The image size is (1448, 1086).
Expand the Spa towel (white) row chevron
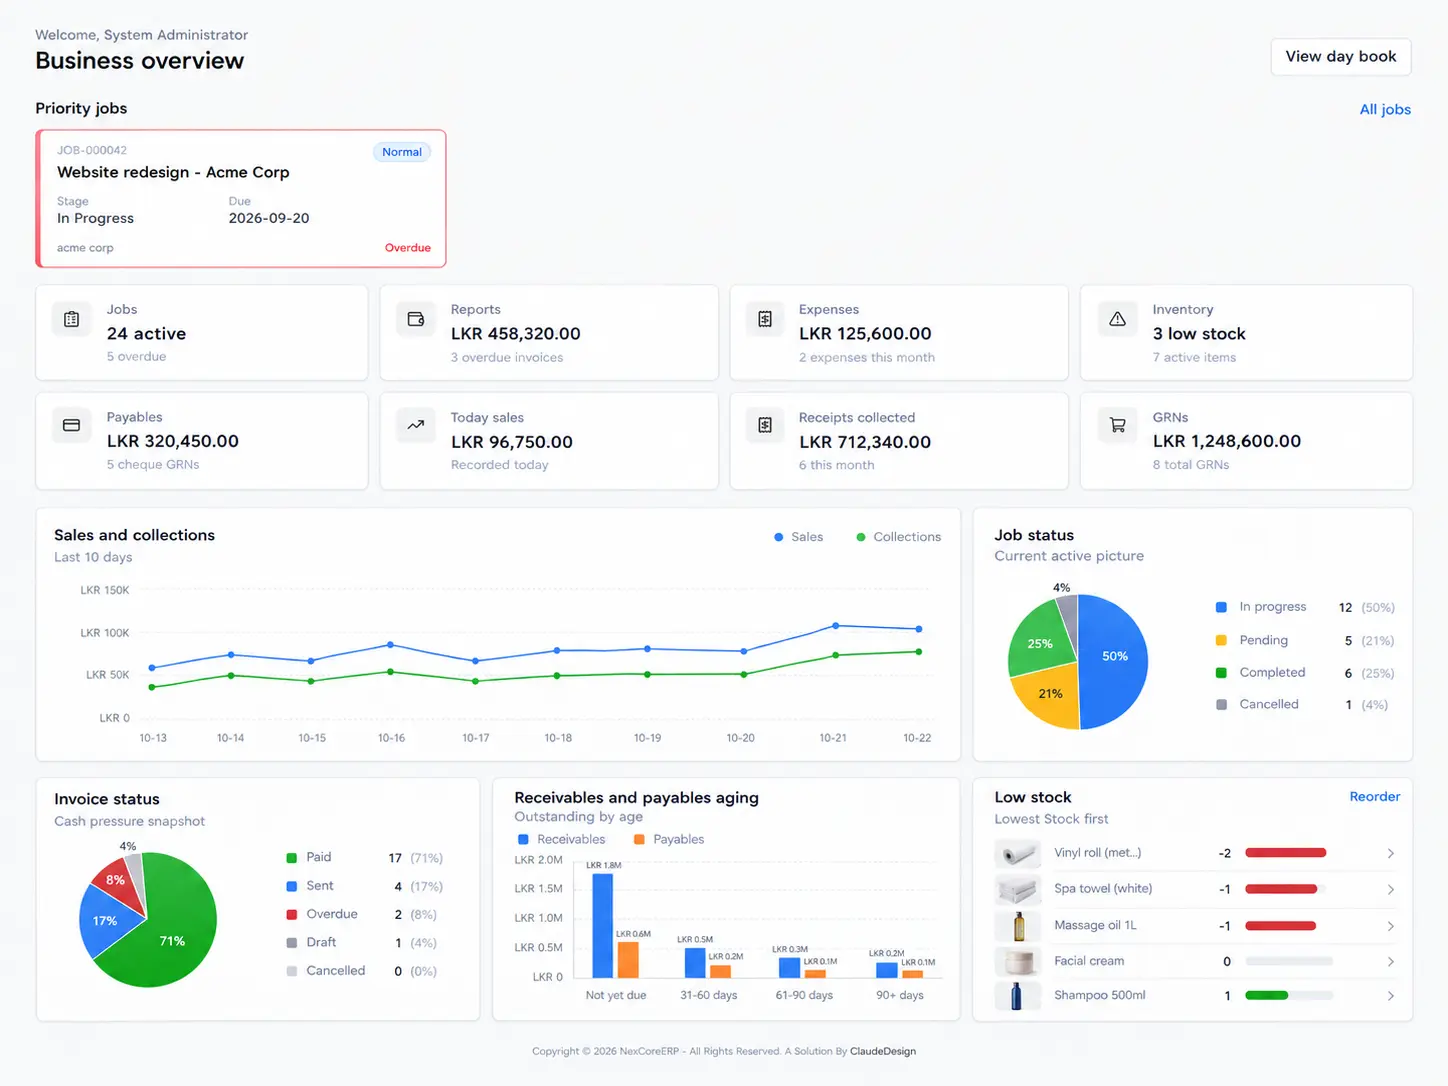(x=1390, y=889)
